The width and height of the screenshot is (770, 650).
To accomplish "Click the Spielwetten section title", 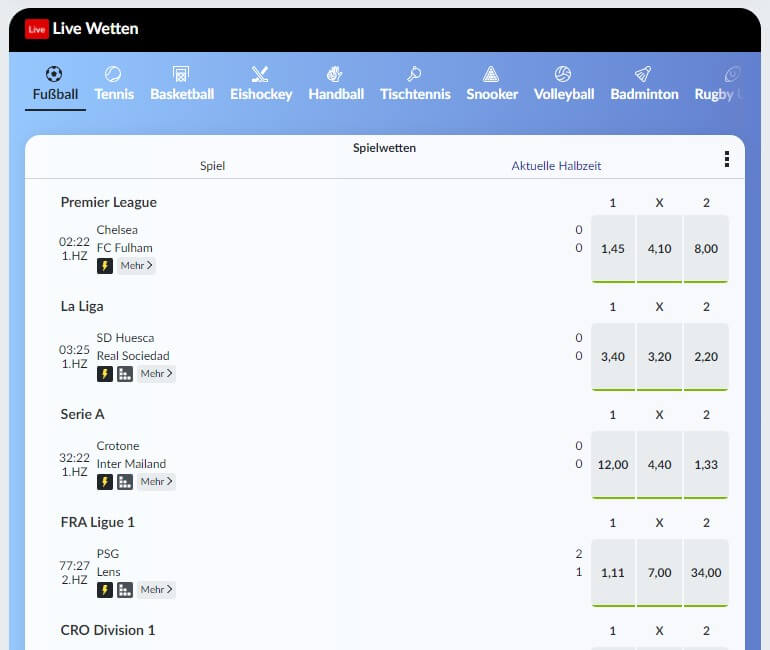I will pos(385,148).
